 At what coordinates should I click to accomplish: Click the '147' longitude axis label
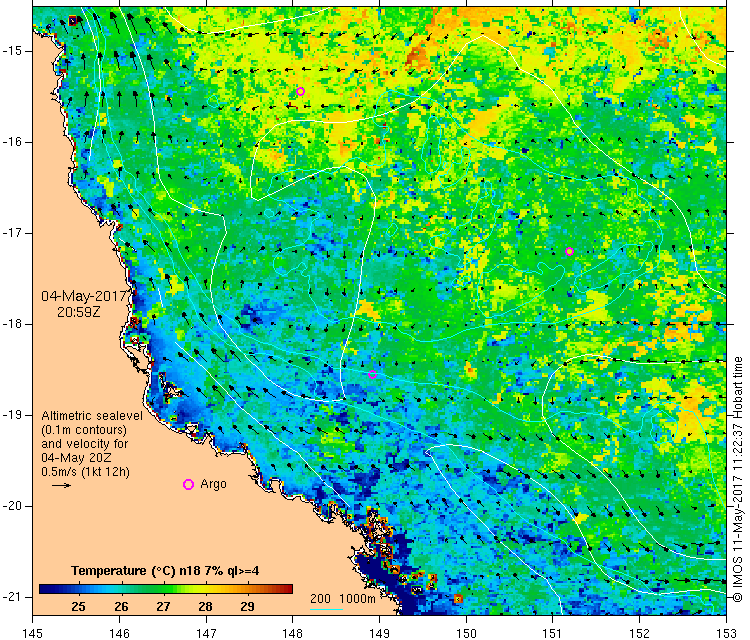pyautogui.click(x=206, y=633)
